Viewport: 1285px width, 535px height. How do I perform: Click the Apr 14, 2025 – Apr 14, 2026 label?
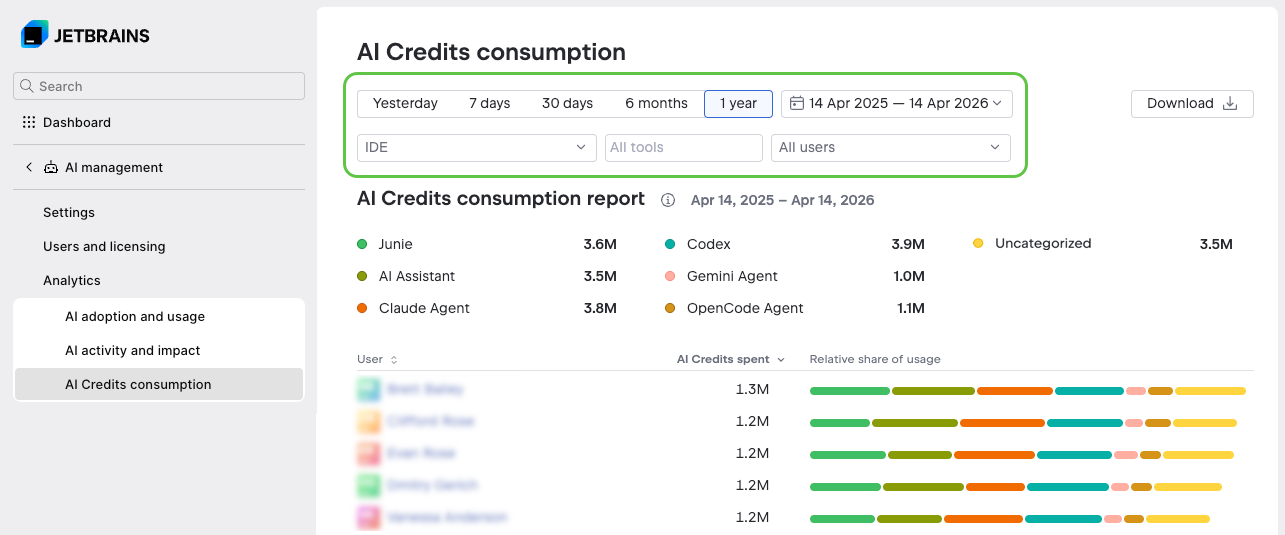[783, 200]
